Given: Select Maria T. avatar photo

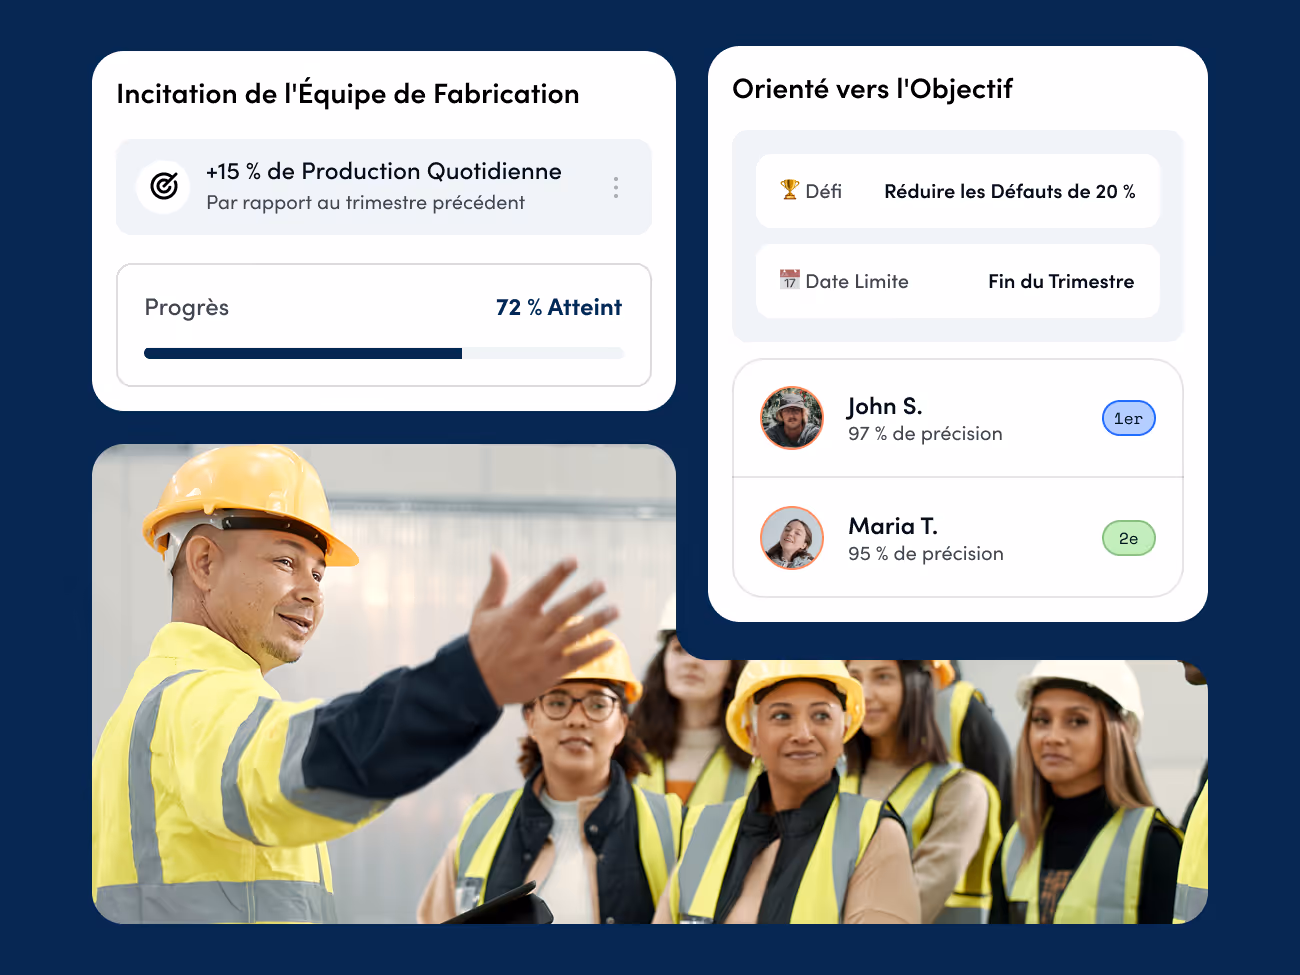Looking at the screenshot, I should coord(792,538).
